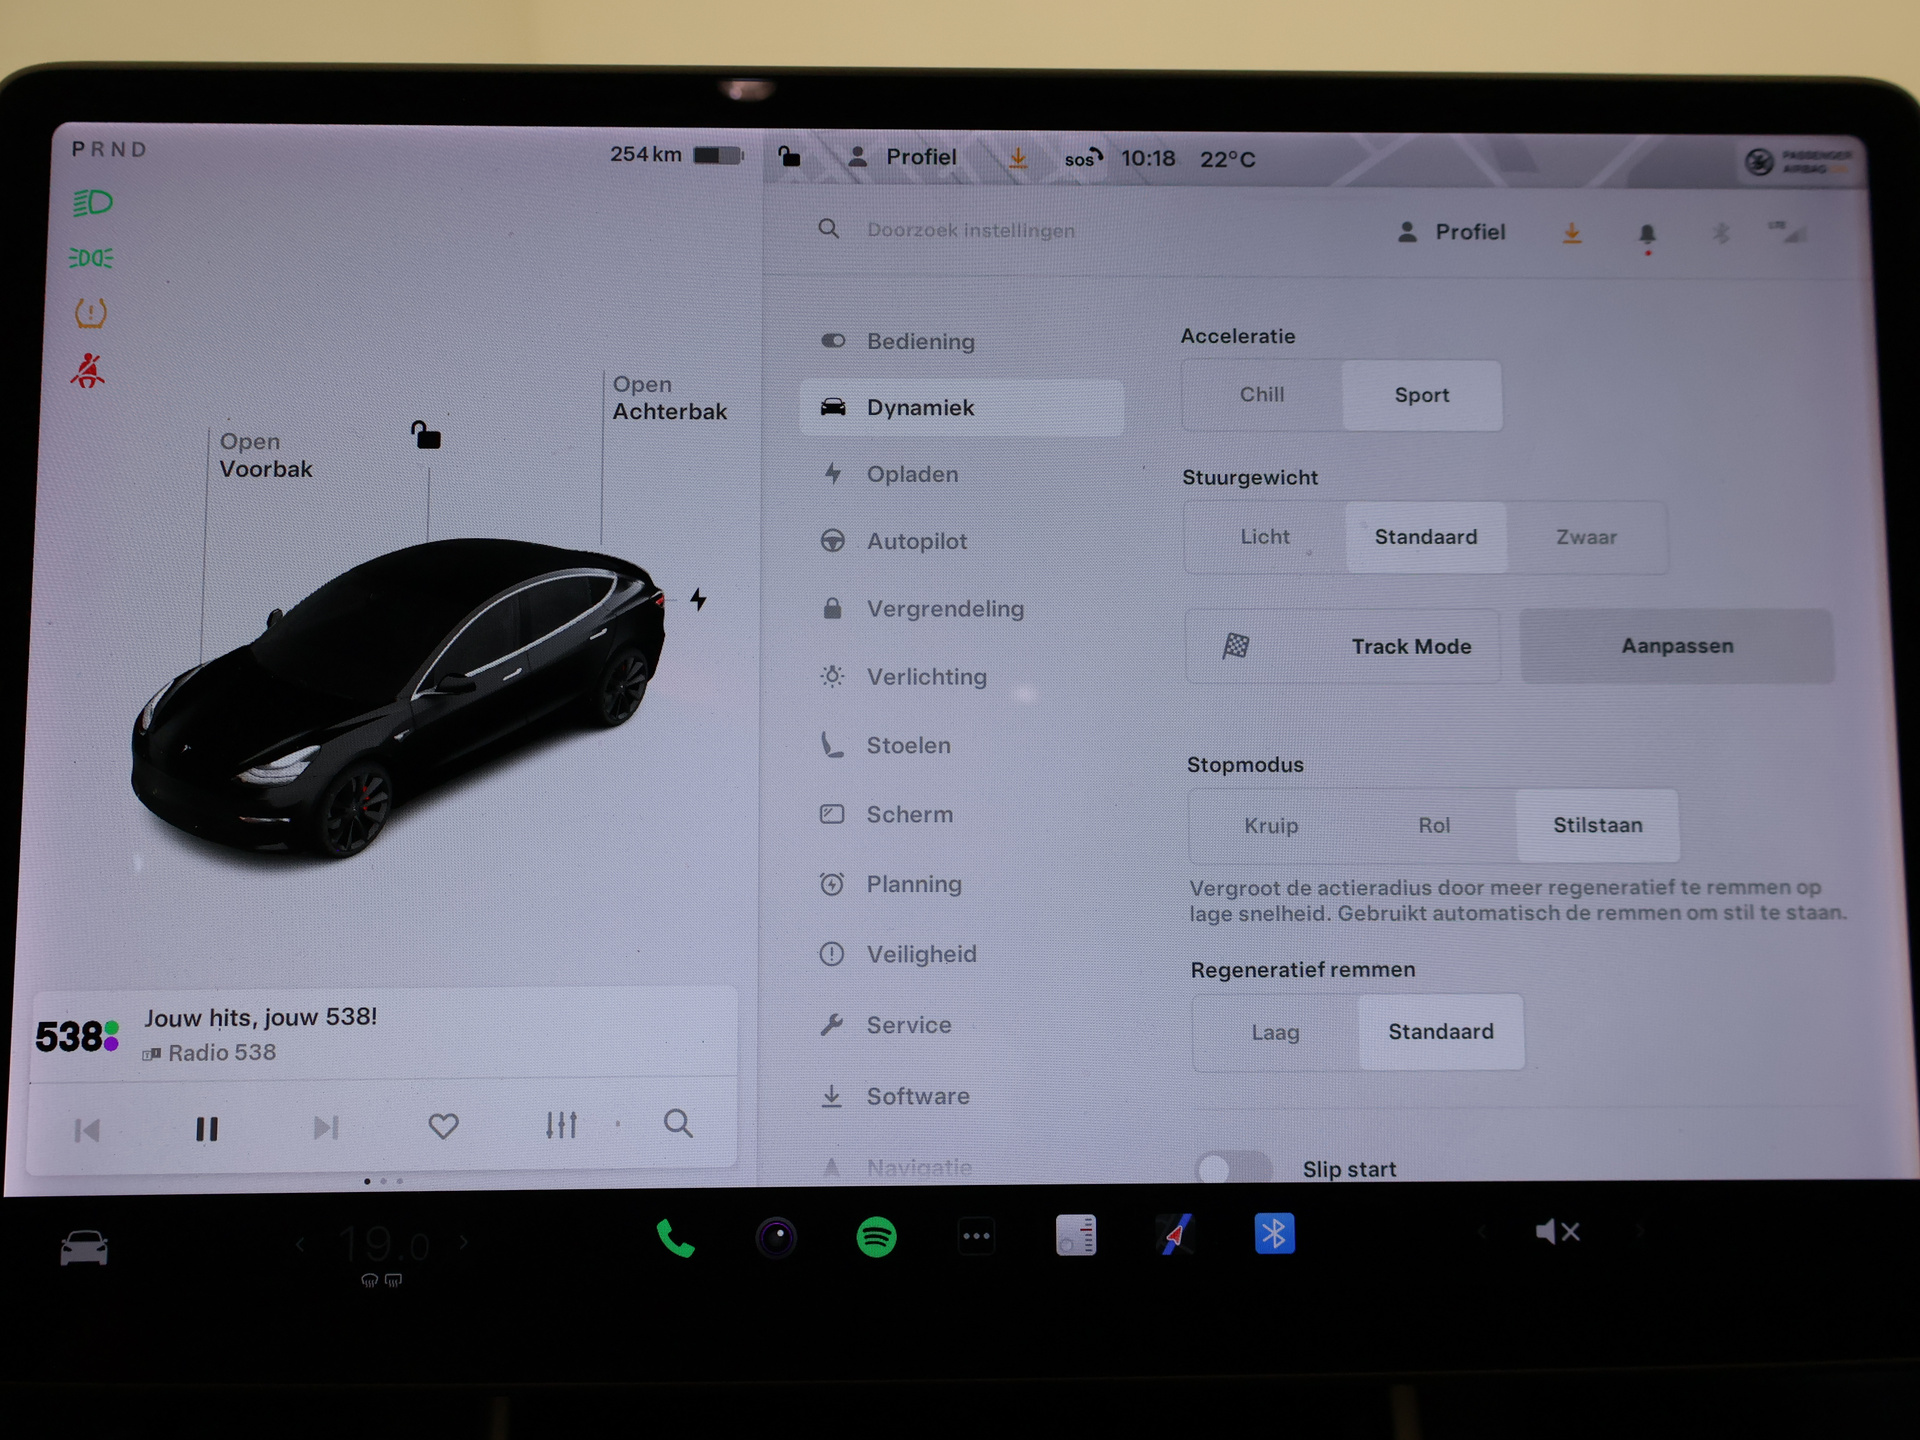Viewport: 1920px width, 1440px height.
Task: Open Profiel in the top status bar
Action: [x=902, y=157]
